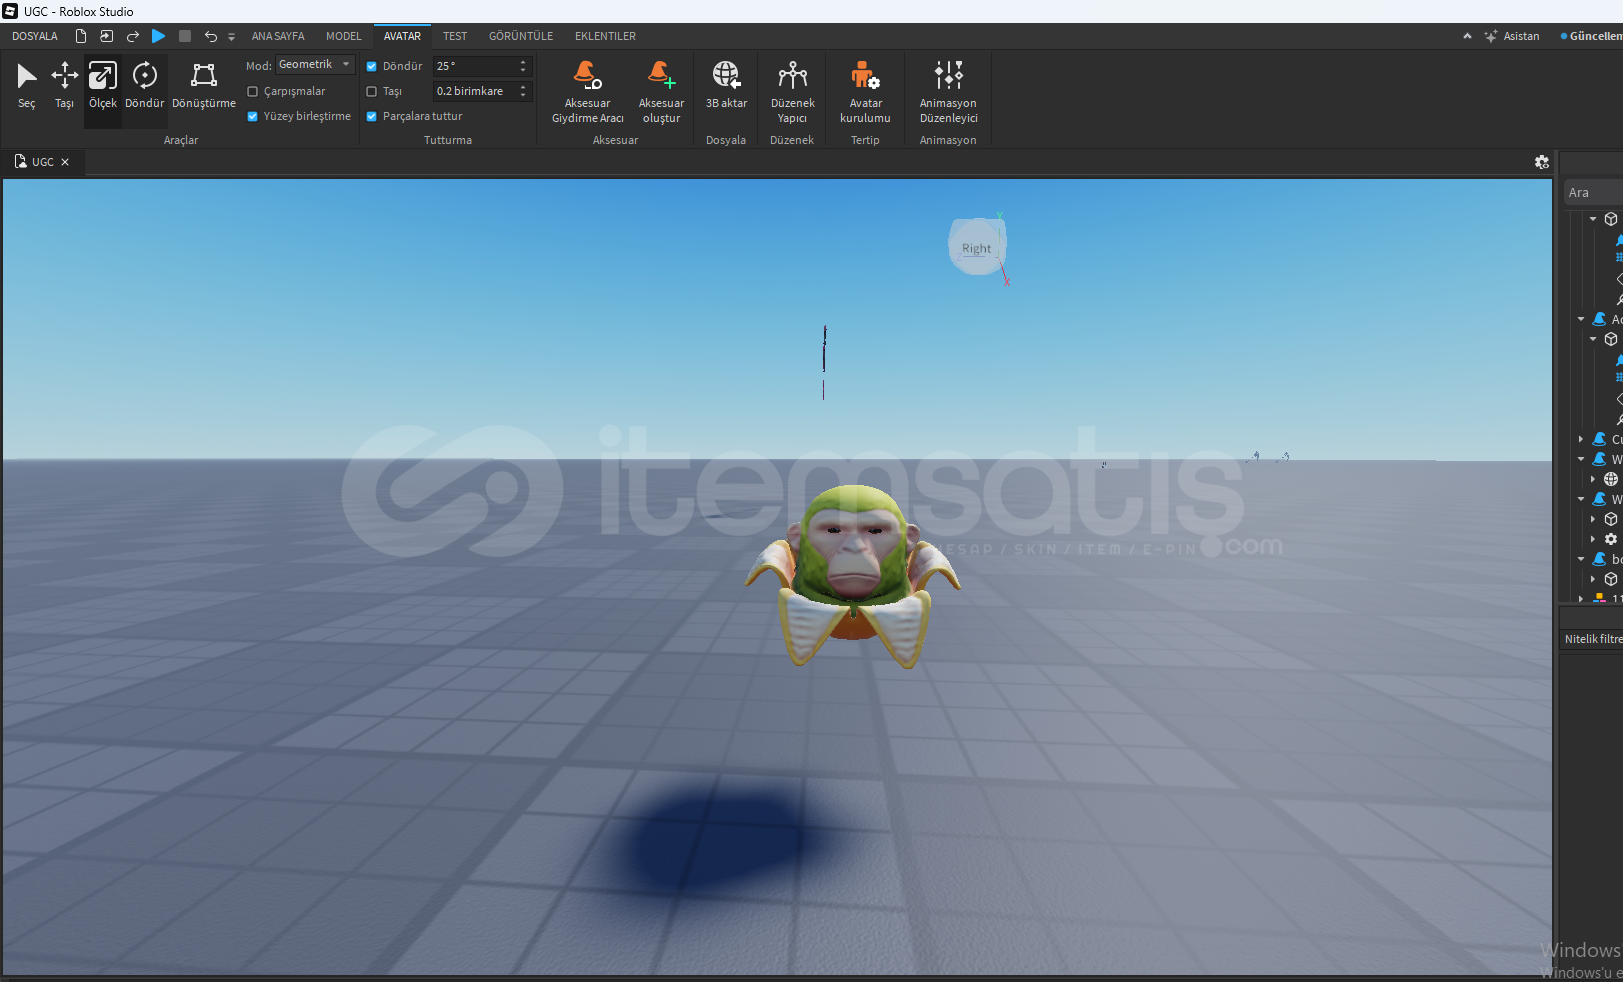Click the redo arrow icon
This screenshot has height=982, width=1623.
pyautogui.click(x=132, y=36)
